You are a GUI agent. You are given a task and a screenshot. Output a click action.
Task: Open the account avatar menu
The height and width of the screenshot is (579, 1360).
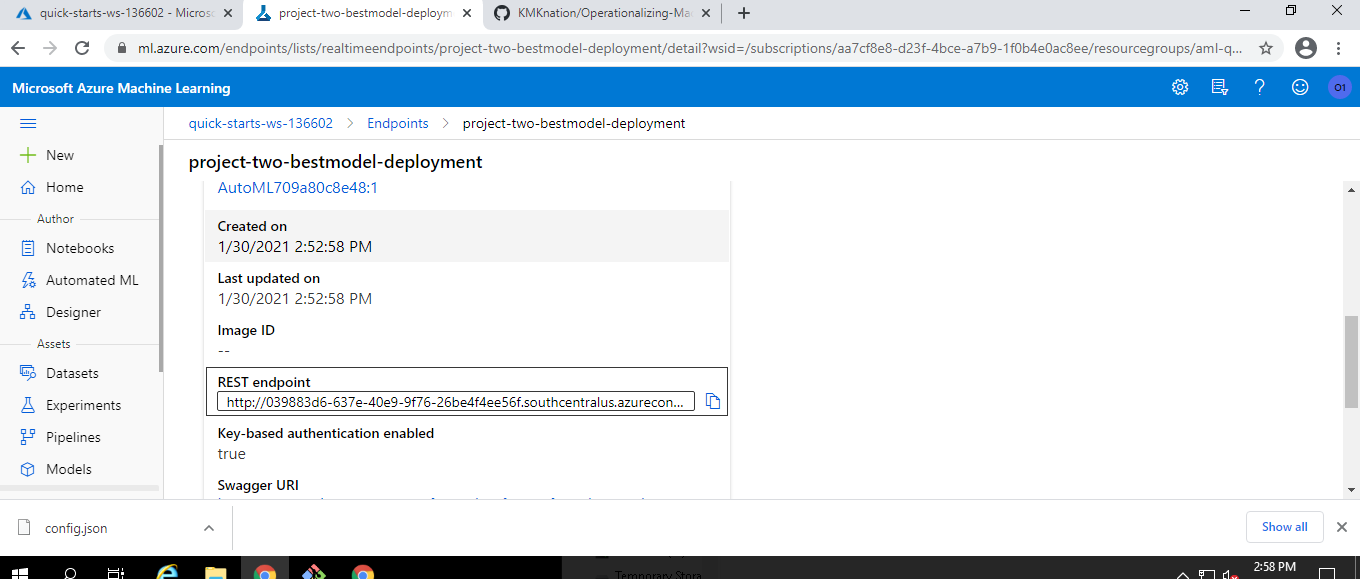pos(1340,87)
